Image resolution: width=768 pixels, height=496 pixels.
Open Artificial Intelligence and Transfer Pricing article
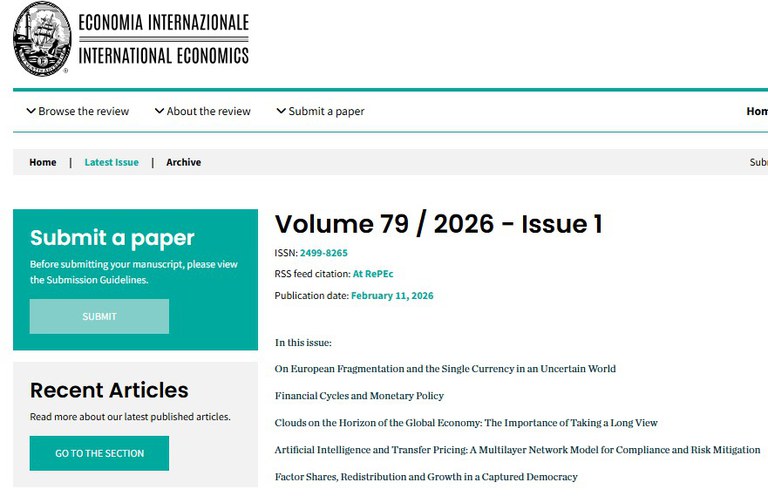[x=517, y=449]
